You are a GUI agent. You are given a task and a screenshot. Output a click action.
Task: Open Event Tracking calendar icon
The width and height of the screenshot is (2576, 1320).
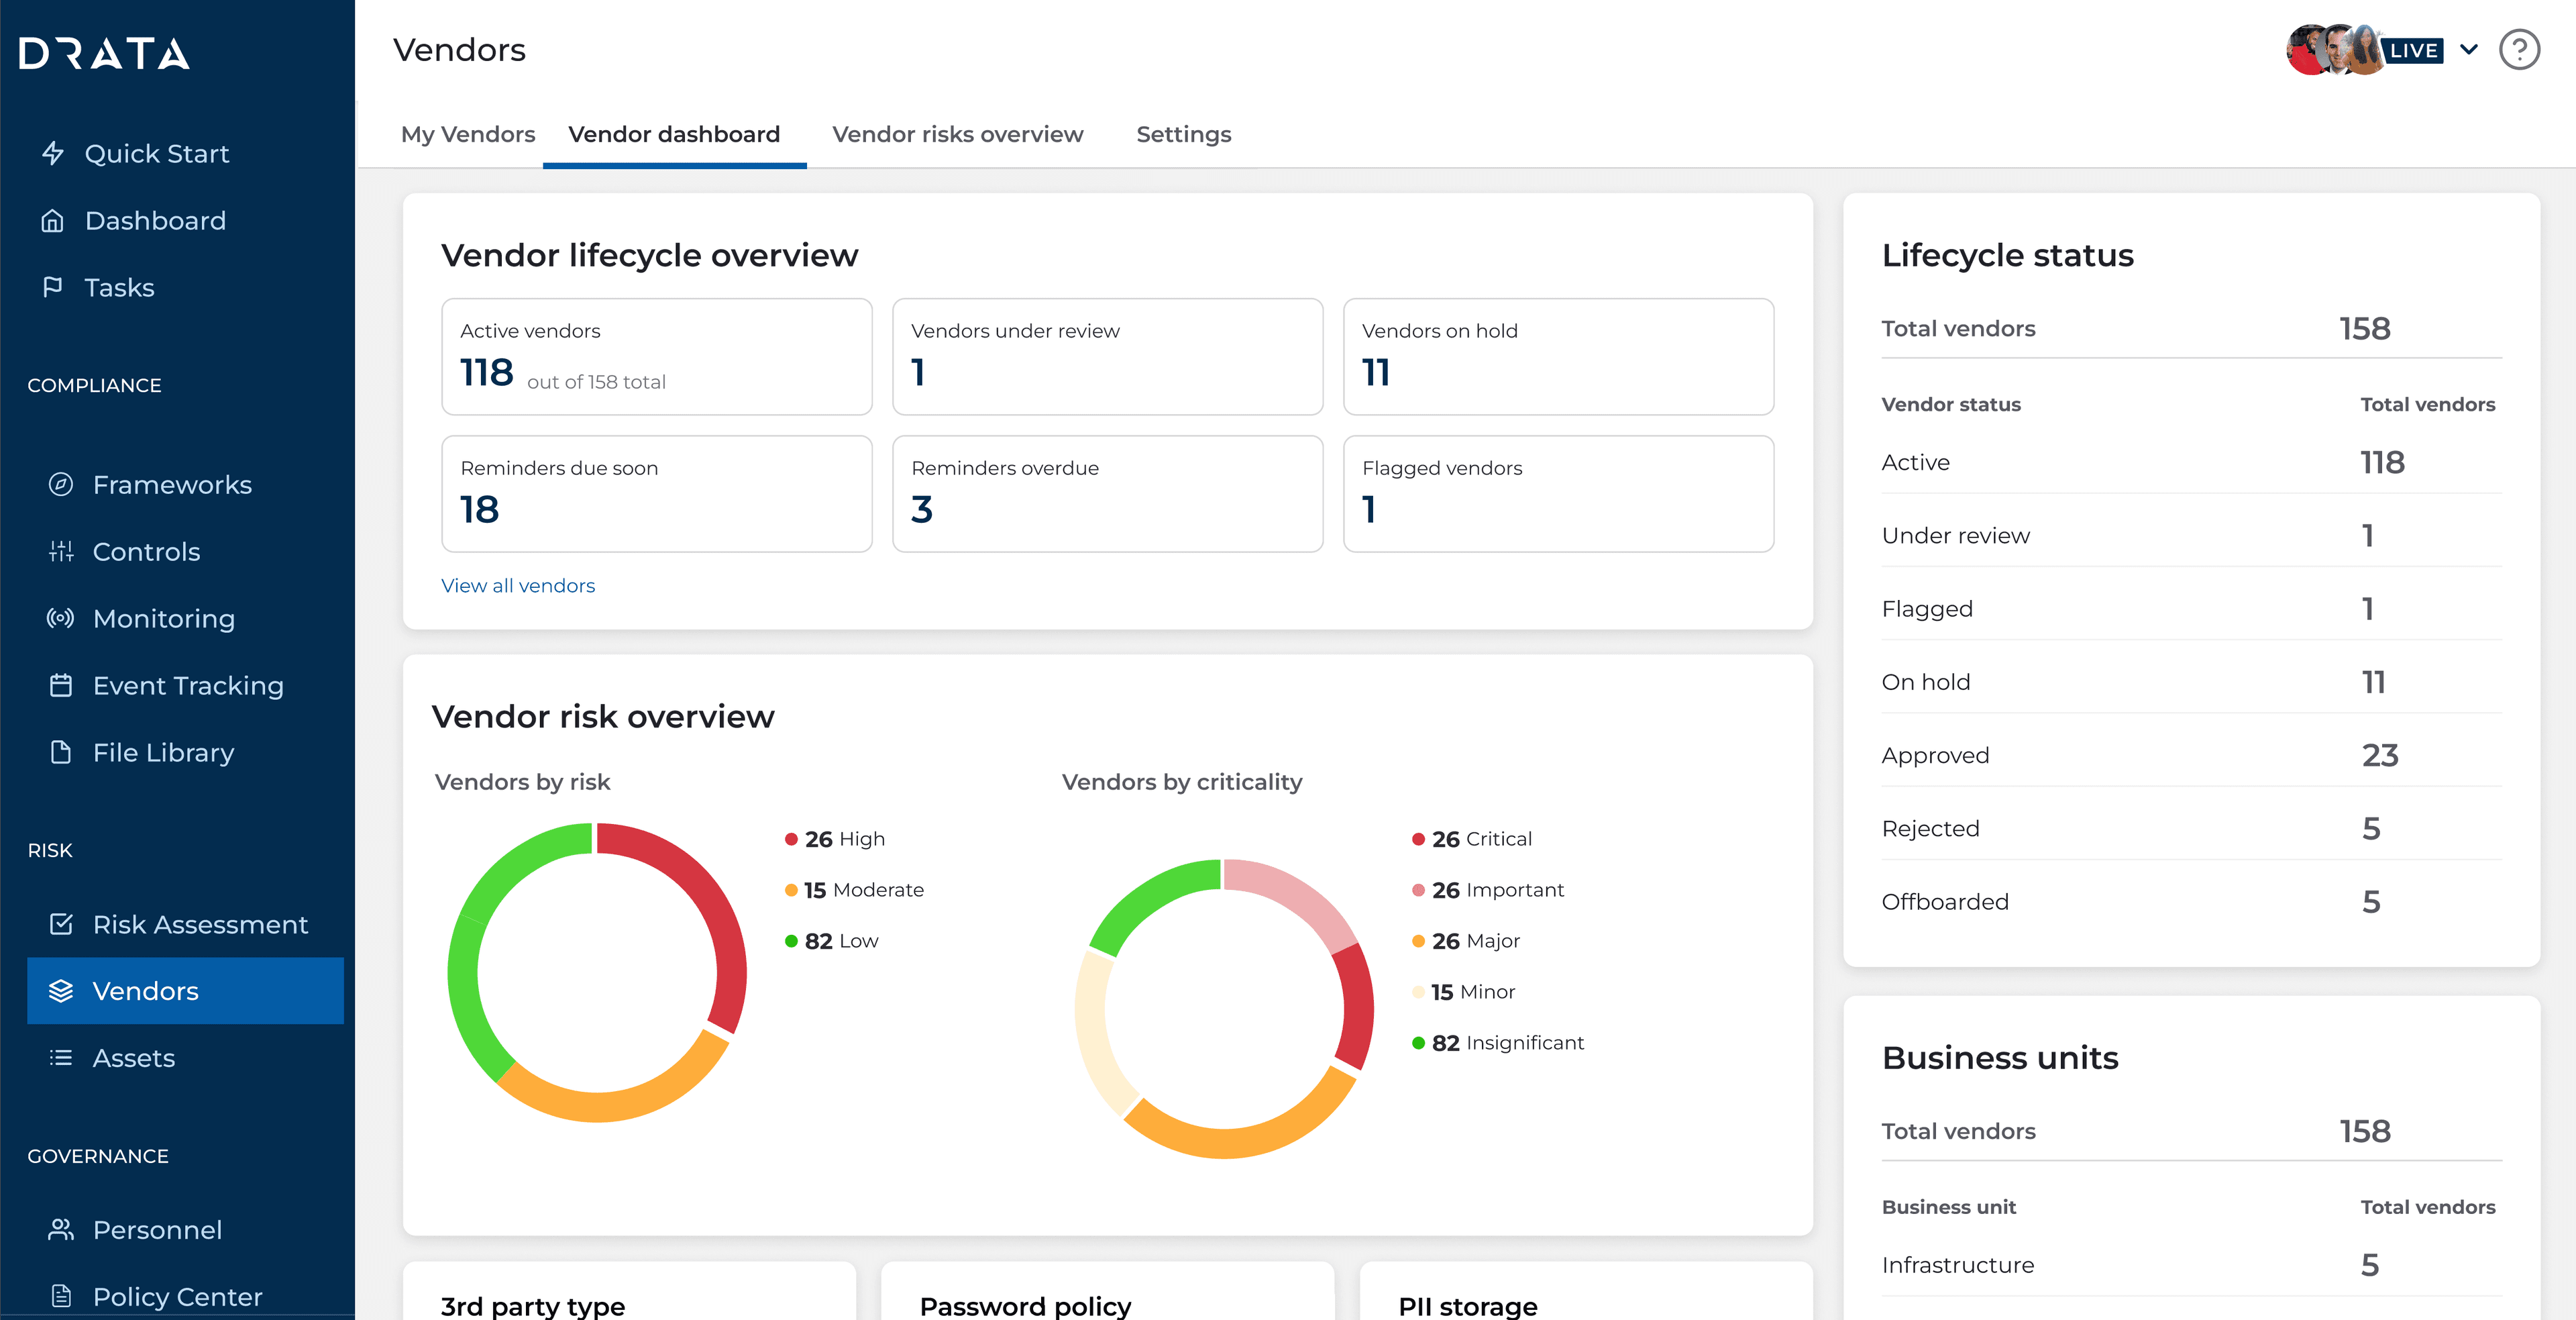click(x=61, y=685)
